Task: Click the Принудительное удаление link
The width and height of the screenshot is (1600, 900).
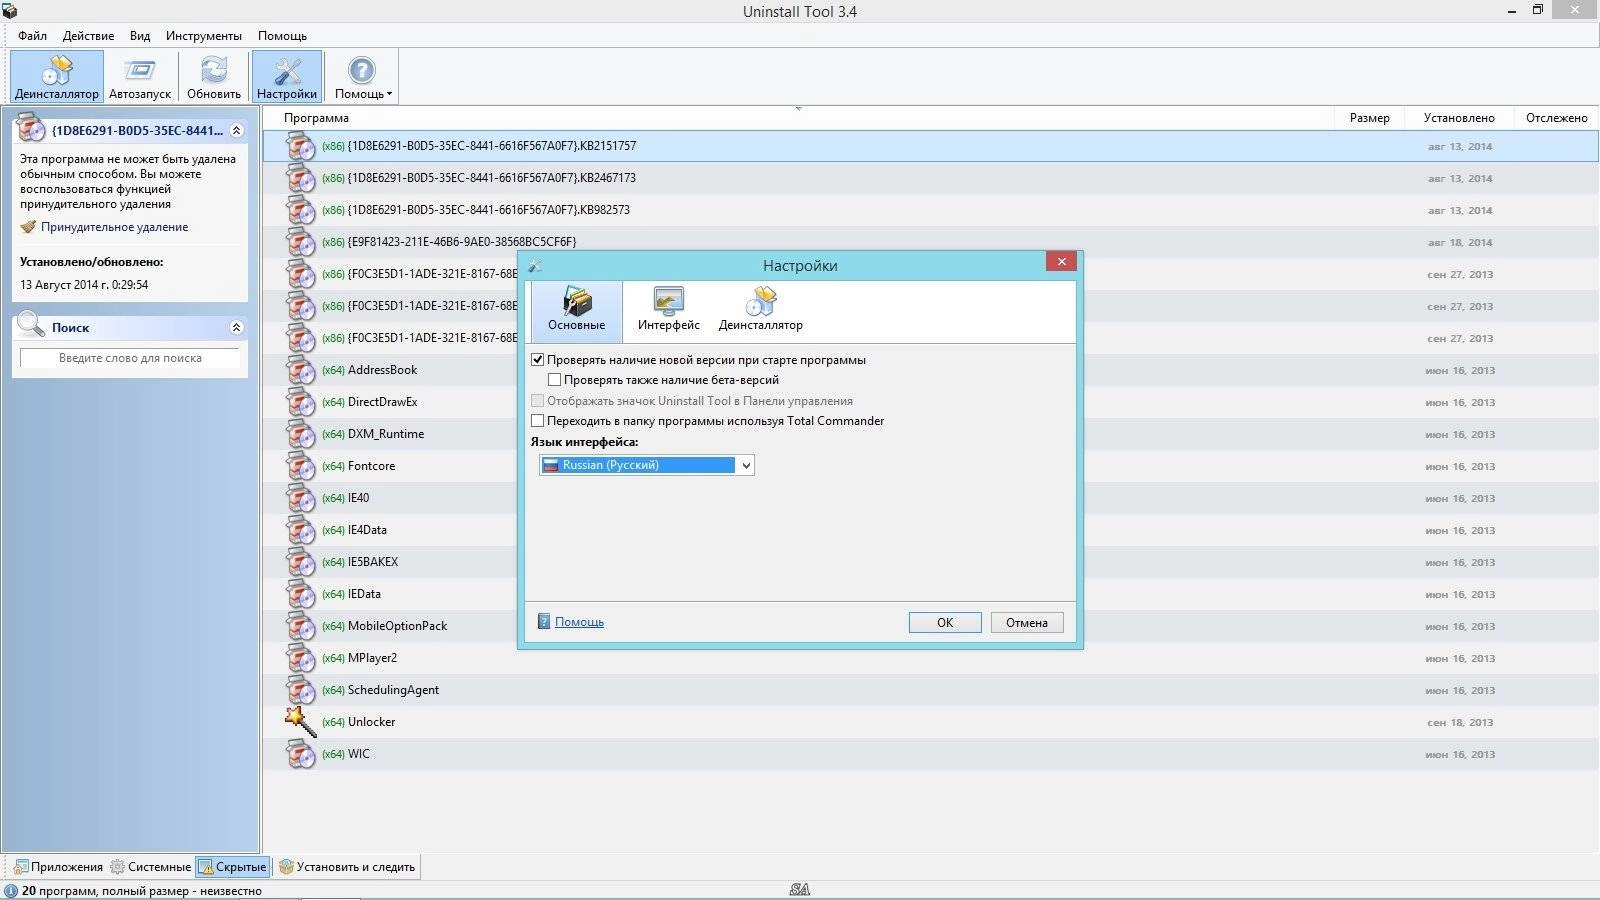Action: pos(114,227)
